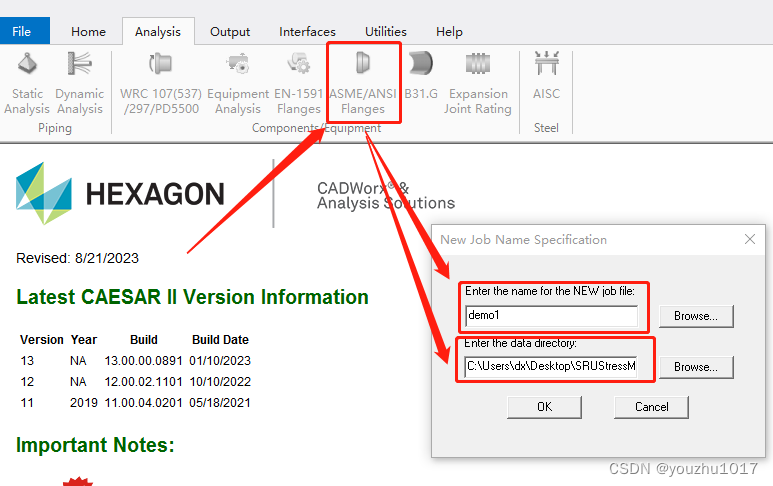This screenshot has width=773, height=486.
Task: Open the File menu
Action: click(x=25, y=31)
